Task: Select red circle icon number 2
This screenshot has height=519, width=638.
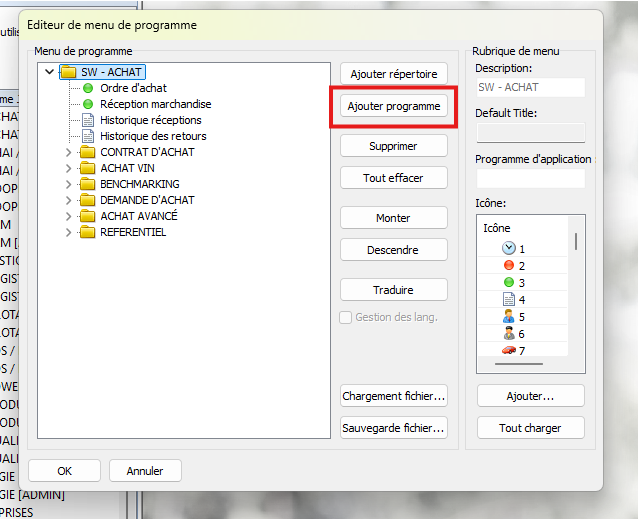Action: [508, 265]
